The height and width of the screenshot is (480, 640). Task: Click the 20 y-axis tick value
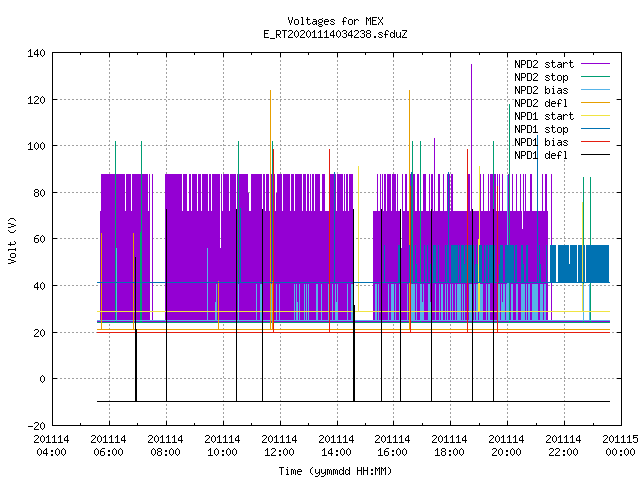(40, 333)
